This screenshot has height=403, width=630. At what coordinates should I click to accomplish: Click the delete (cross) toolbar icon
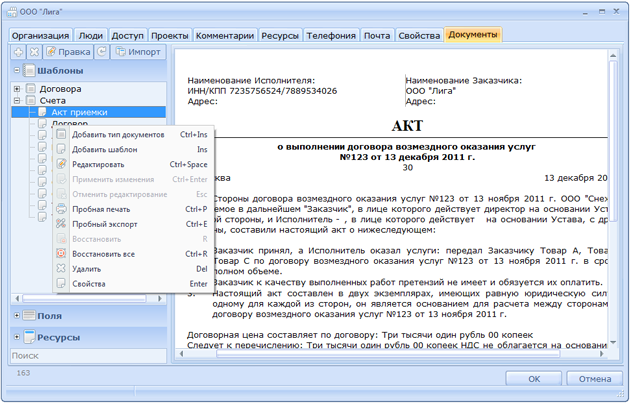[35, 52]
